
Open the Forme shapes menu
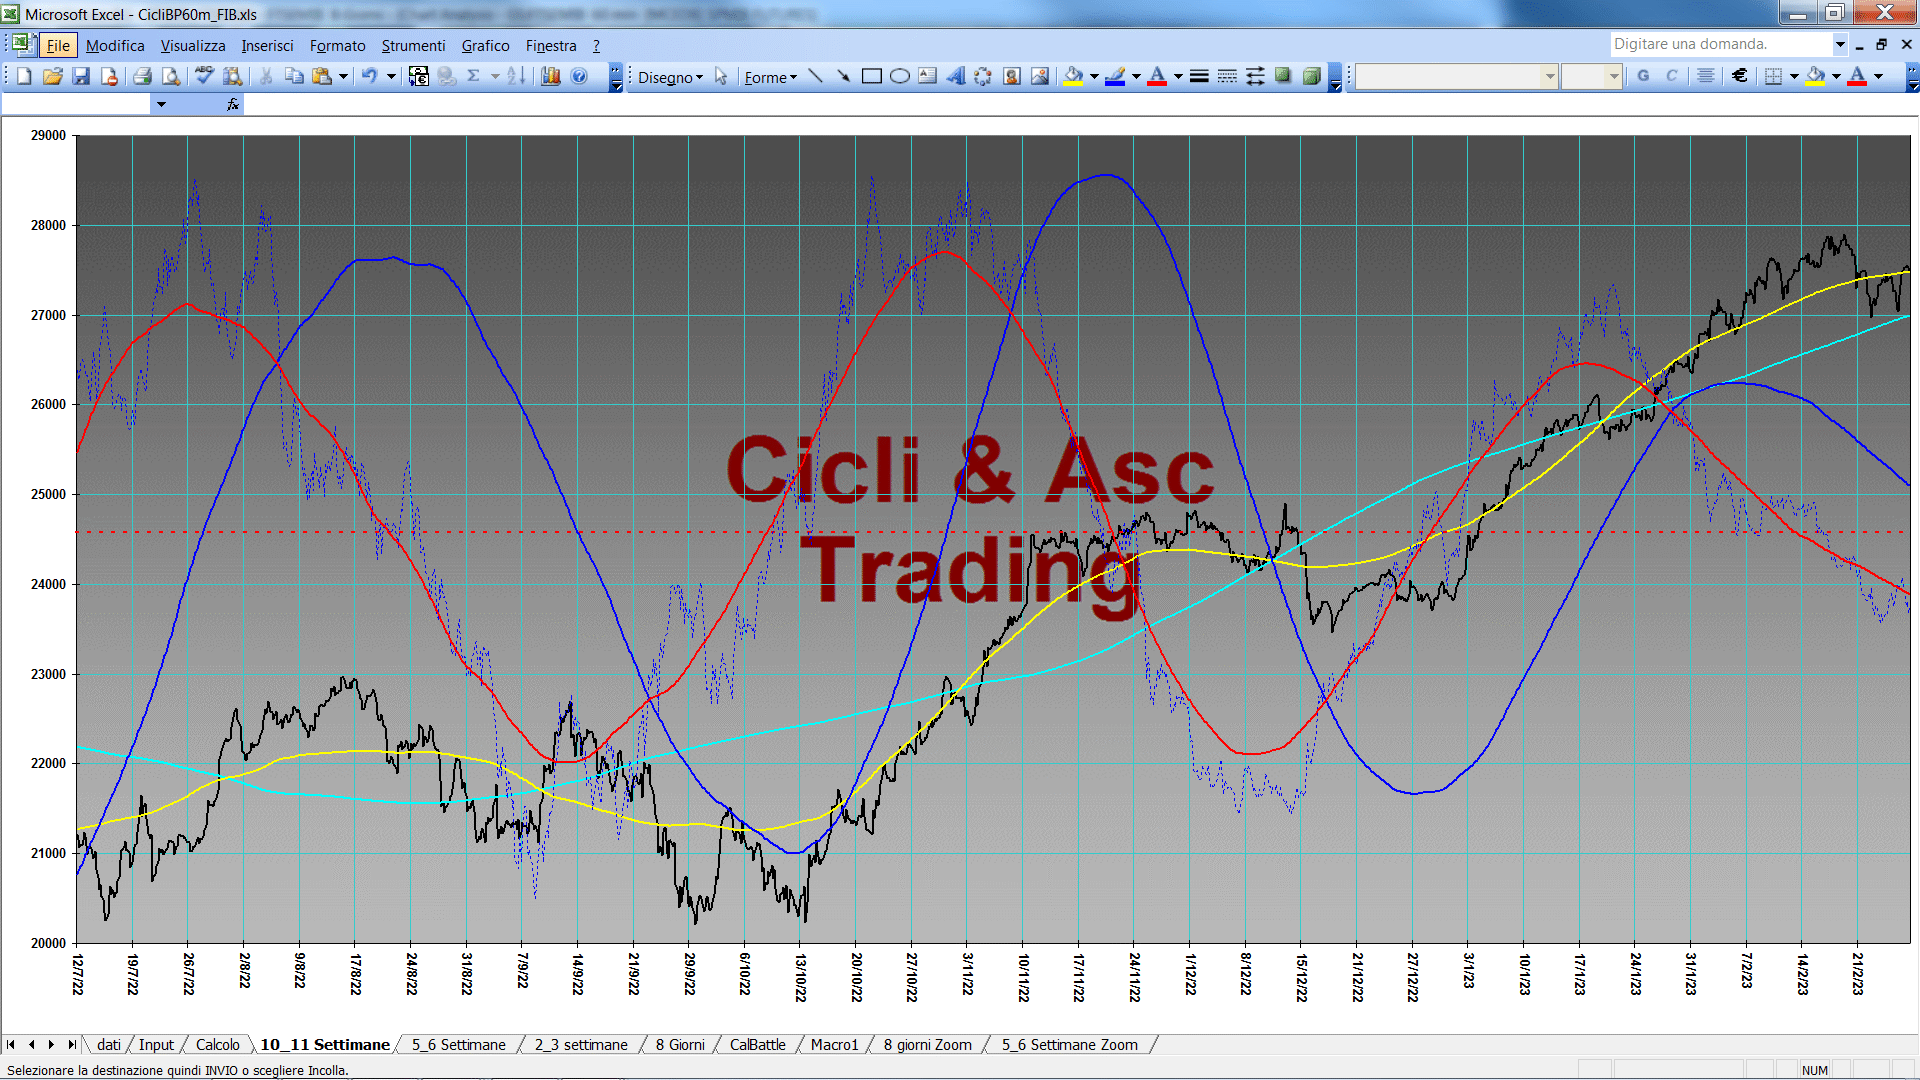click(x=770, y=77)
